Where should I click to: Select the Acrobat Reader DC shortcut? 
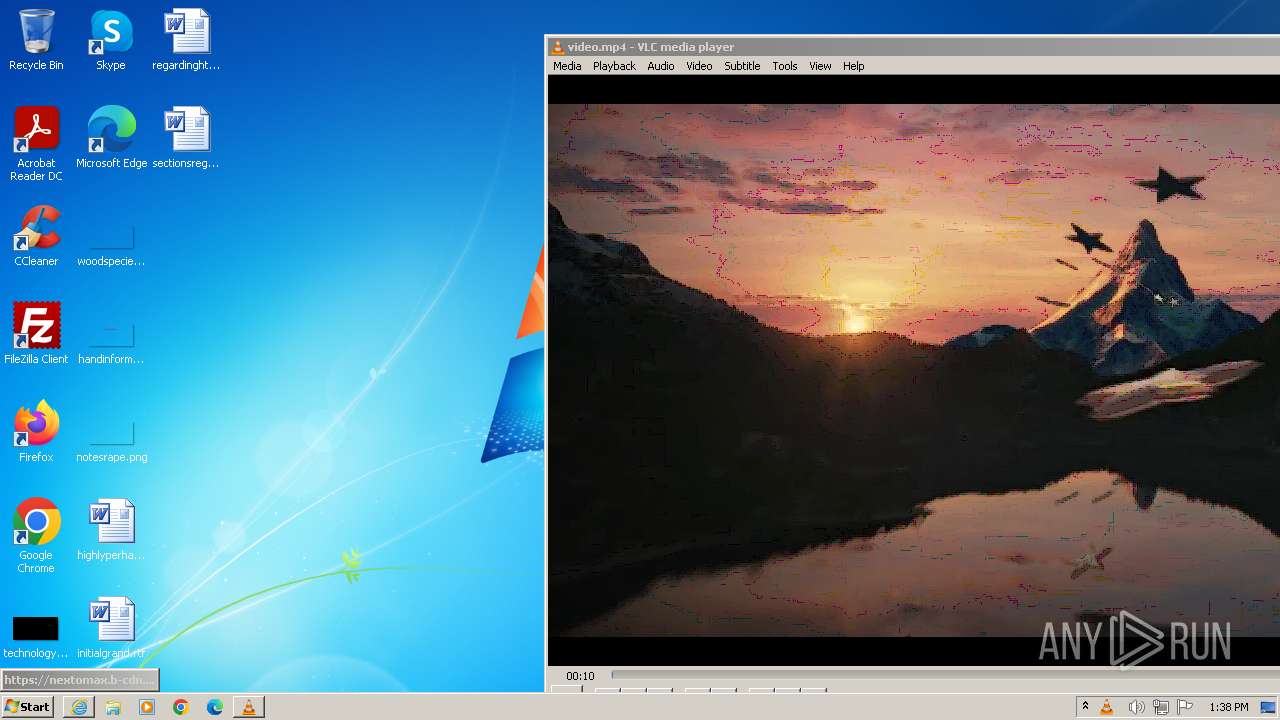coord(36,144)
